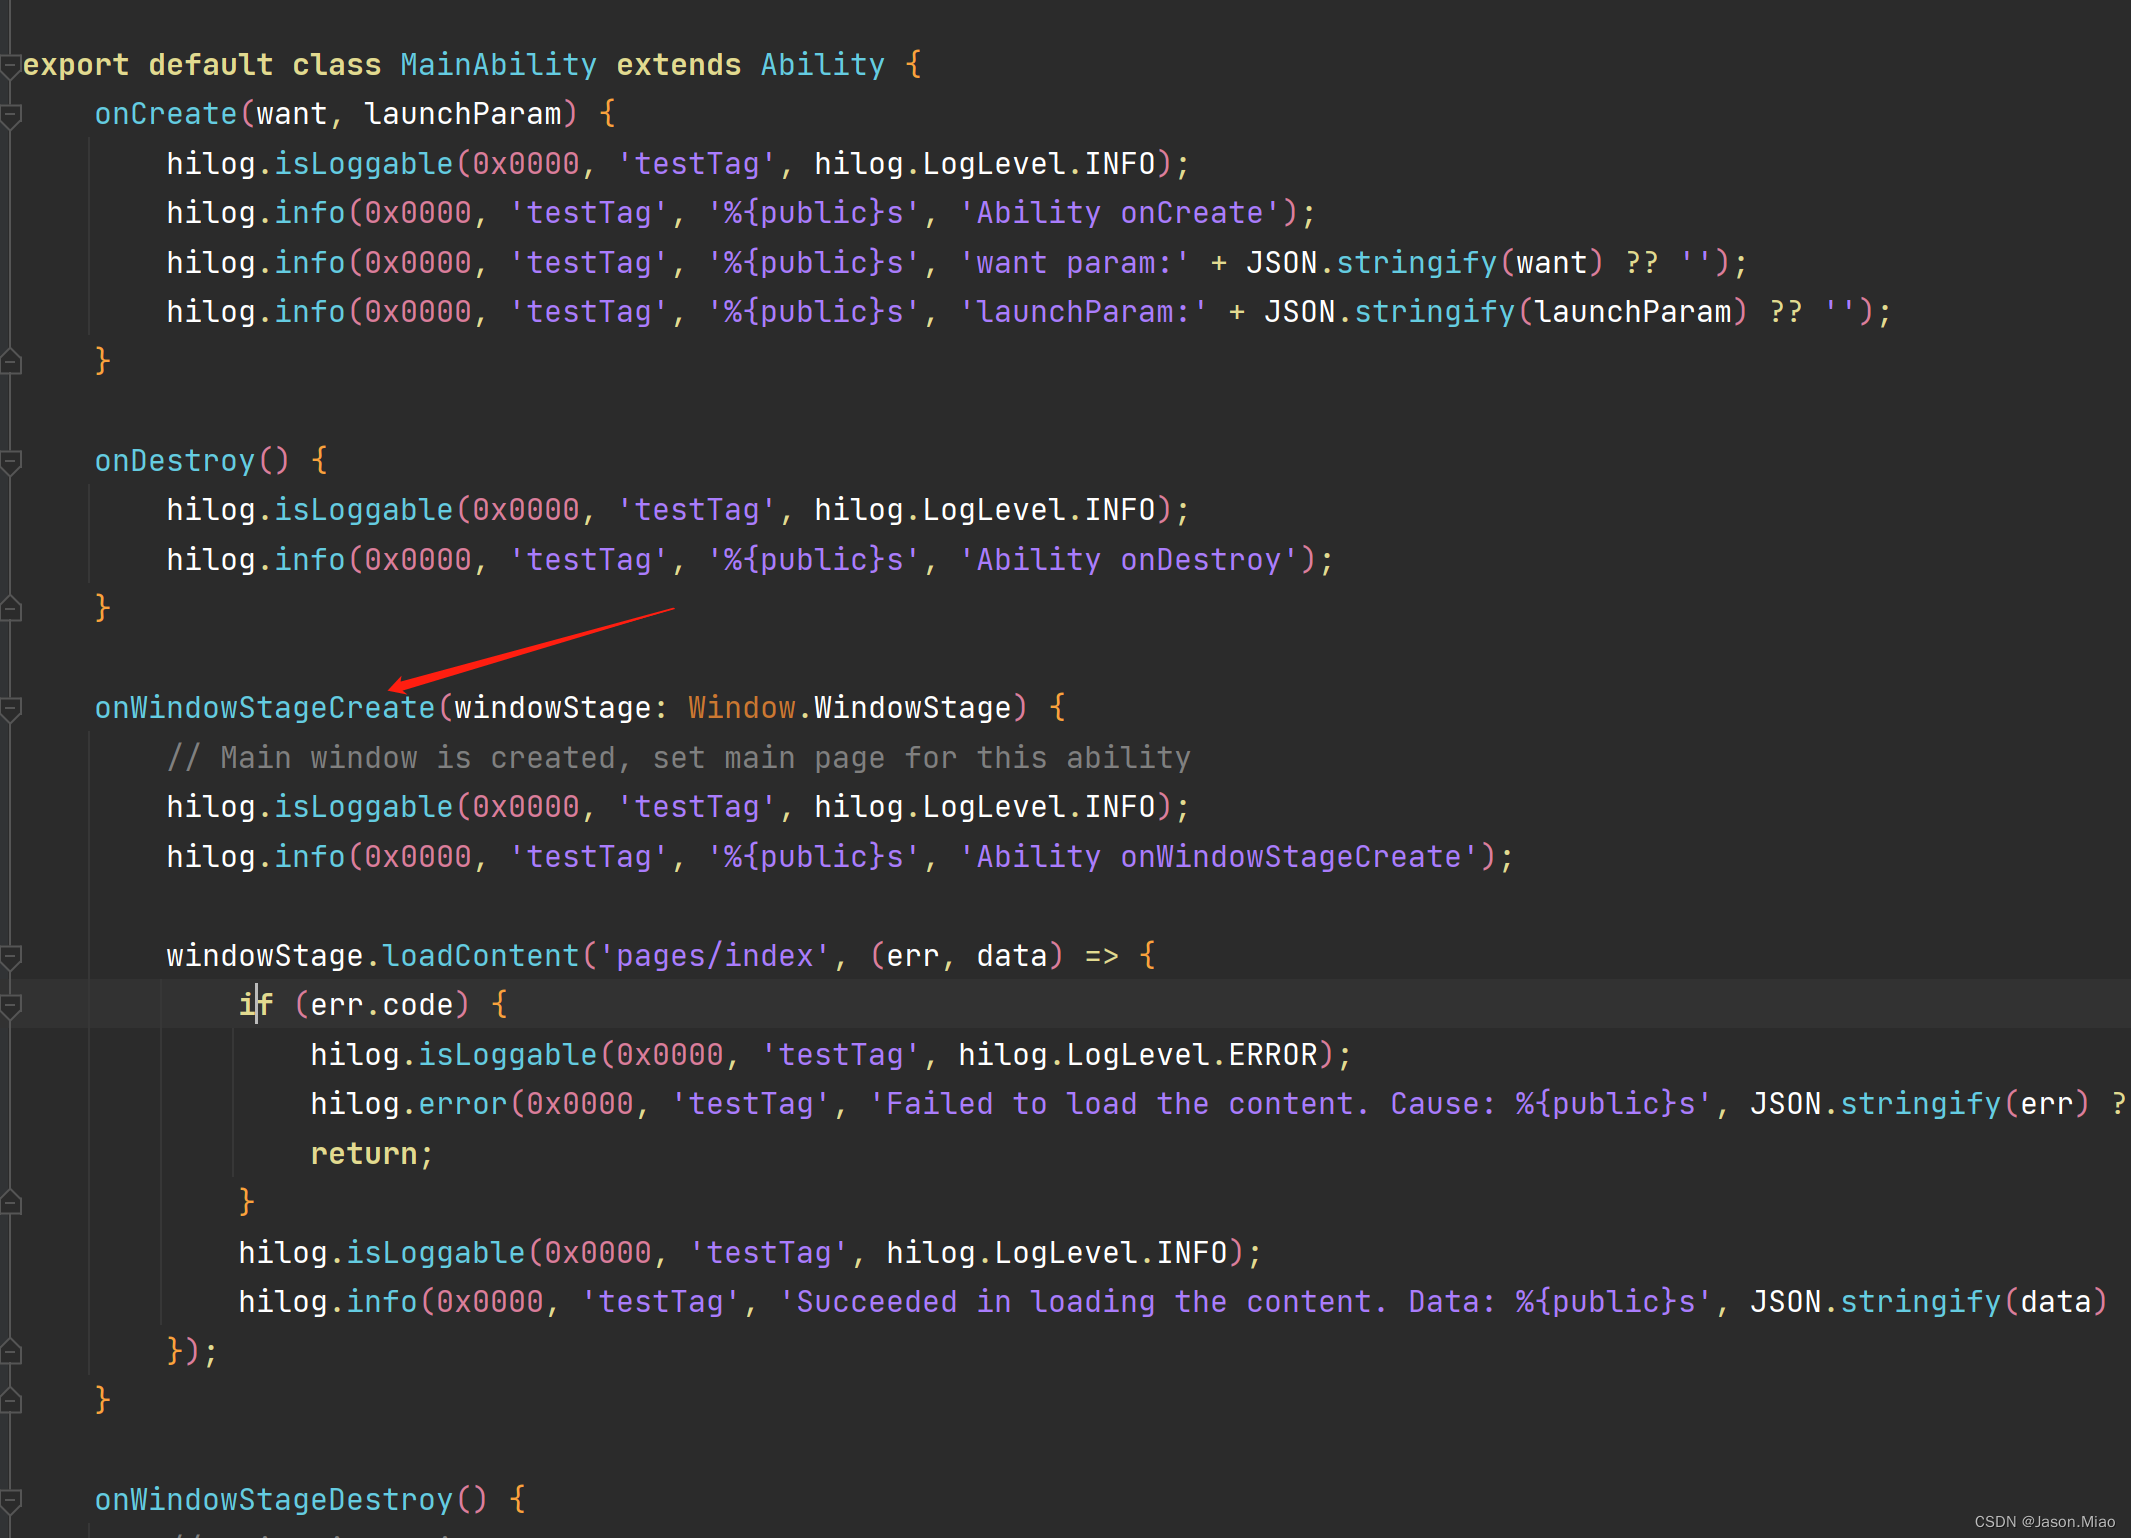
Task: Click the 'Ability onCreate' string
Action: (x=1120, y=213)
